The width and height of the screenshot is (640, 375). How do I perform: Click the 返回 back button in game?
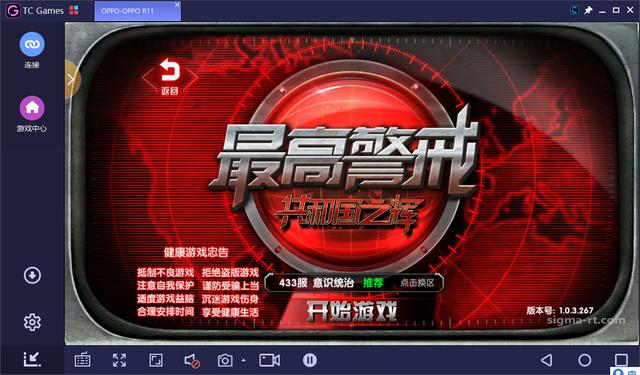coord(170,77)
